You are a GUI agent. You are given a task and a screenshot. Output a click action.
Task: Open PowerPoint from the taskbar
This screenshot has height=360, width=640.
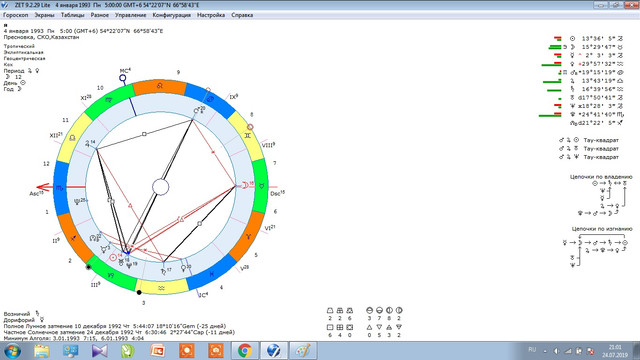tap(158, 351)
